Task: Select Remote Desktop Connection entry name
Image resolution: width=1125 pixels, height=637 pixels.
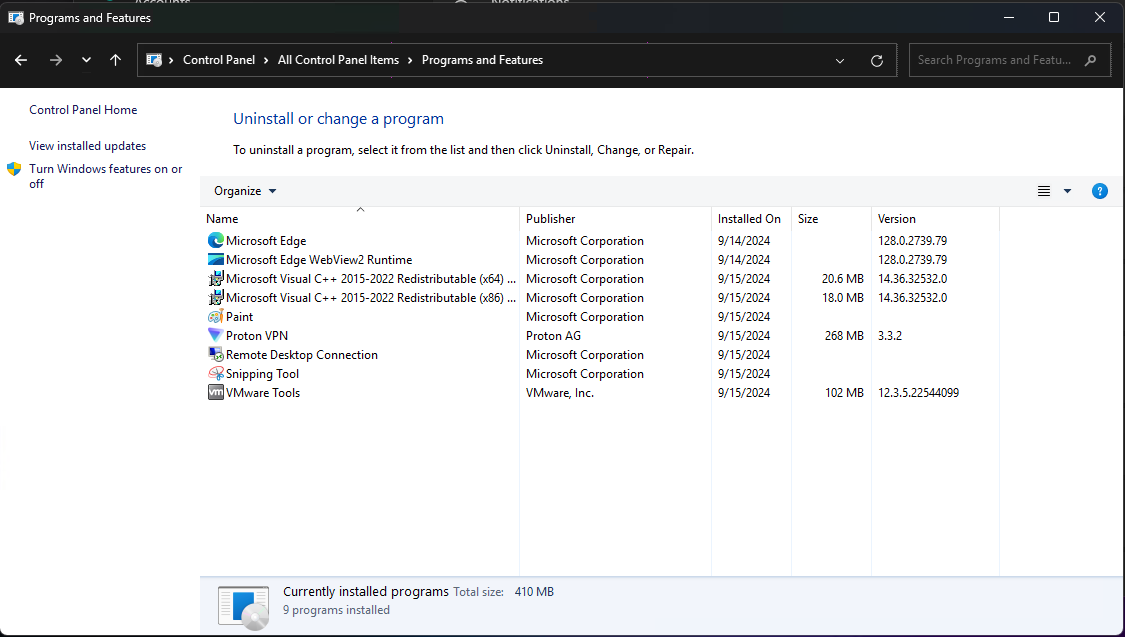Action: coord(302,355)
